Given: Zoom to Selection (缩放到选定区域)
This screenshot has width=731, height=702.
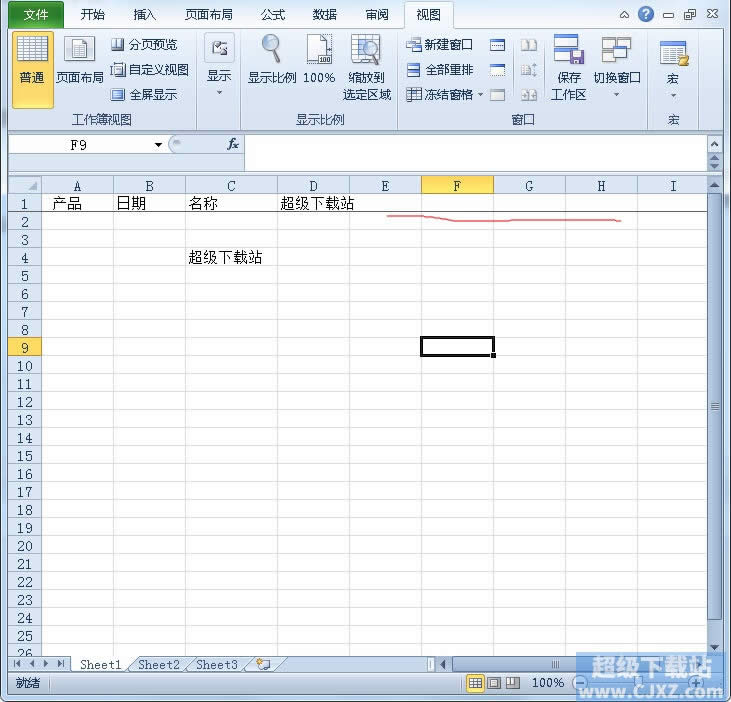Looking at the screenshot, I should 366,68.
